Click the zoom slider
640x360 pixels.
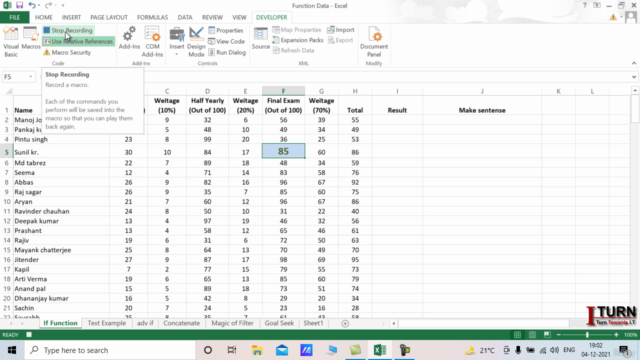click(x=587, y=335)
